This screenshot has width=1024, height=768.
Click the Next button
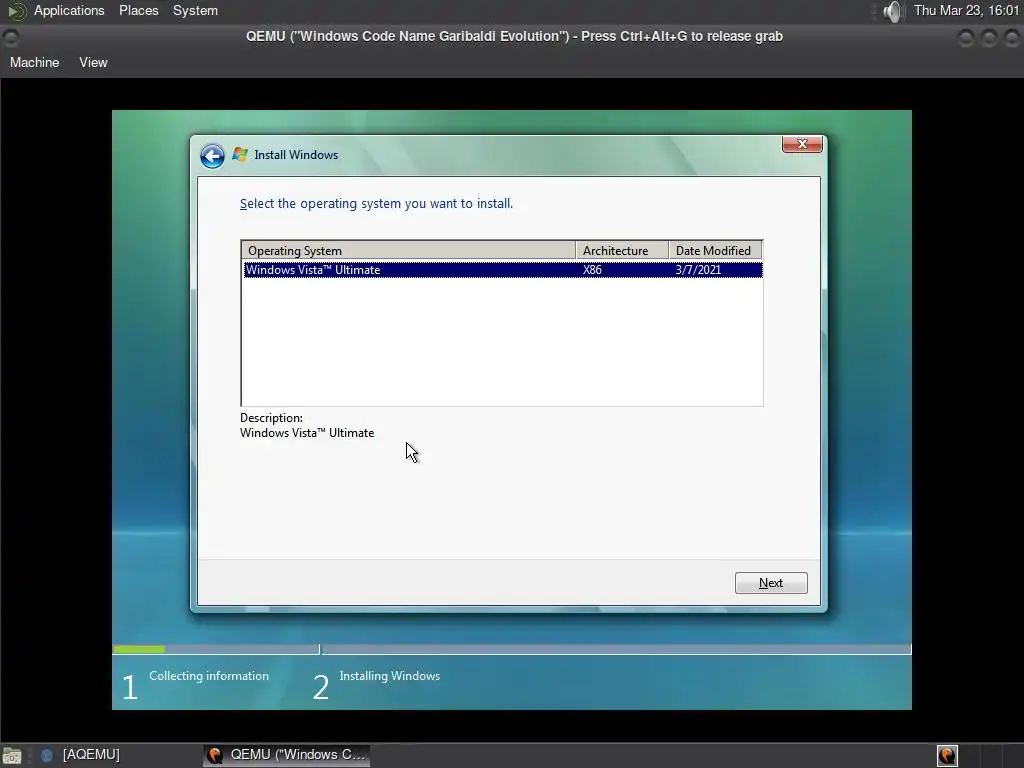coord(771,583)
